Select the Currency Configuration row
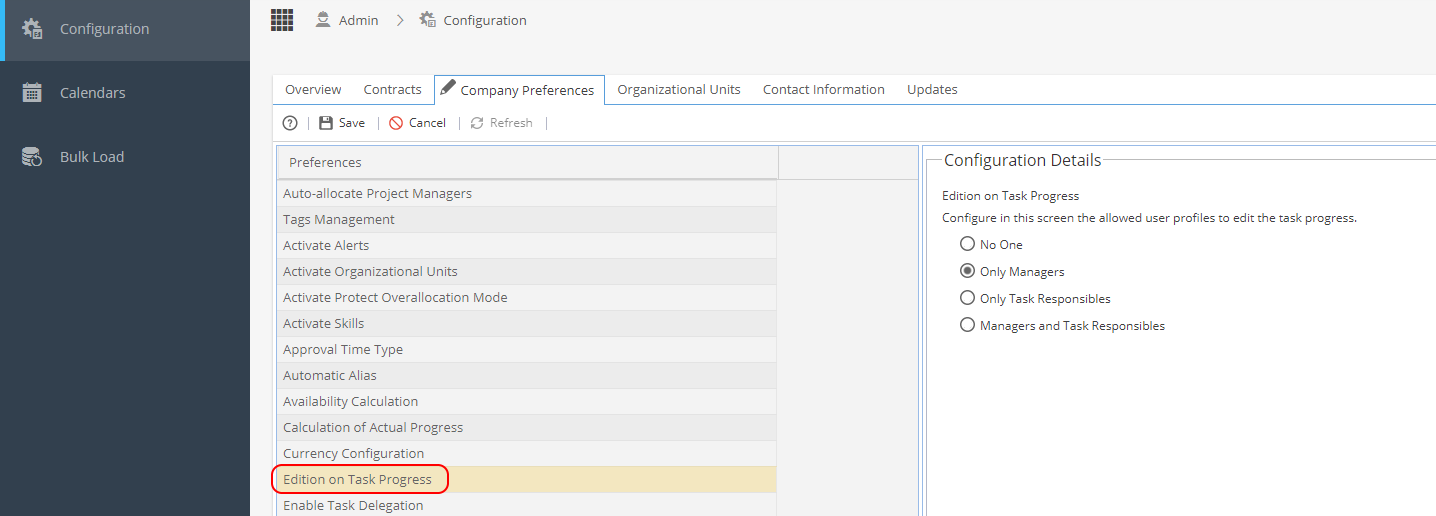The height and width of the screenshot is (516, 1436). point(526,454)
